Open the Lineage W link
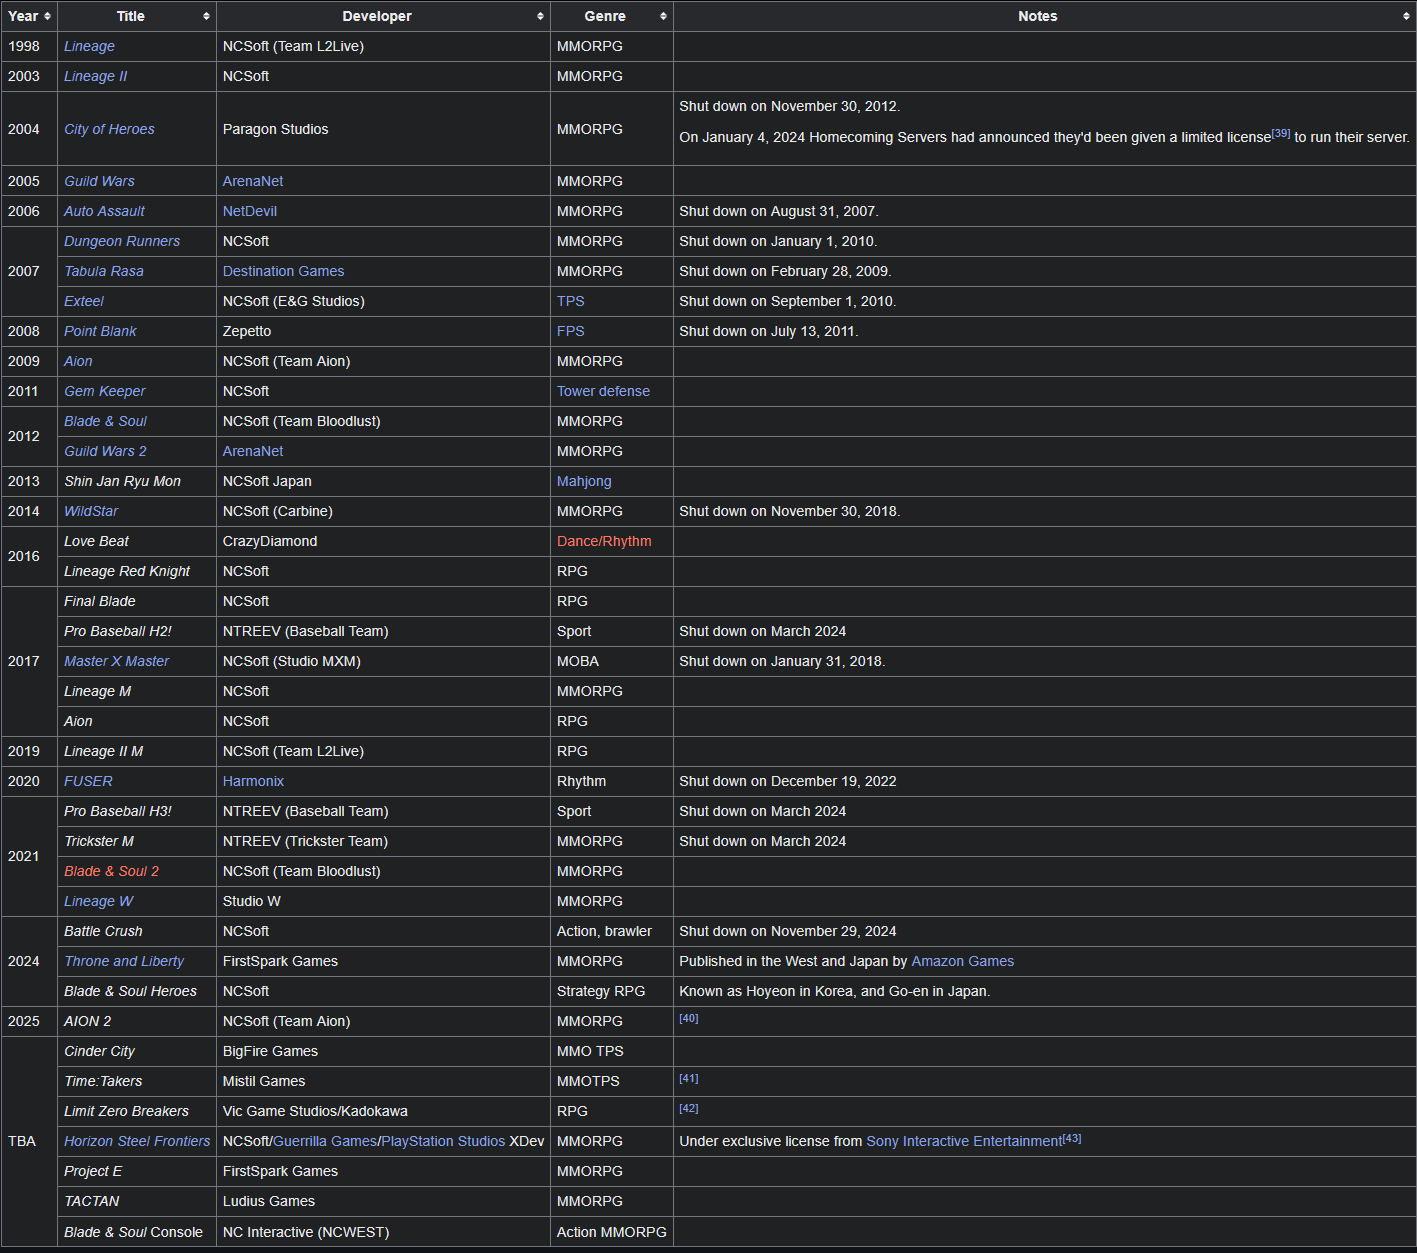This screenshot has height=1253, width=1417. 98,901
